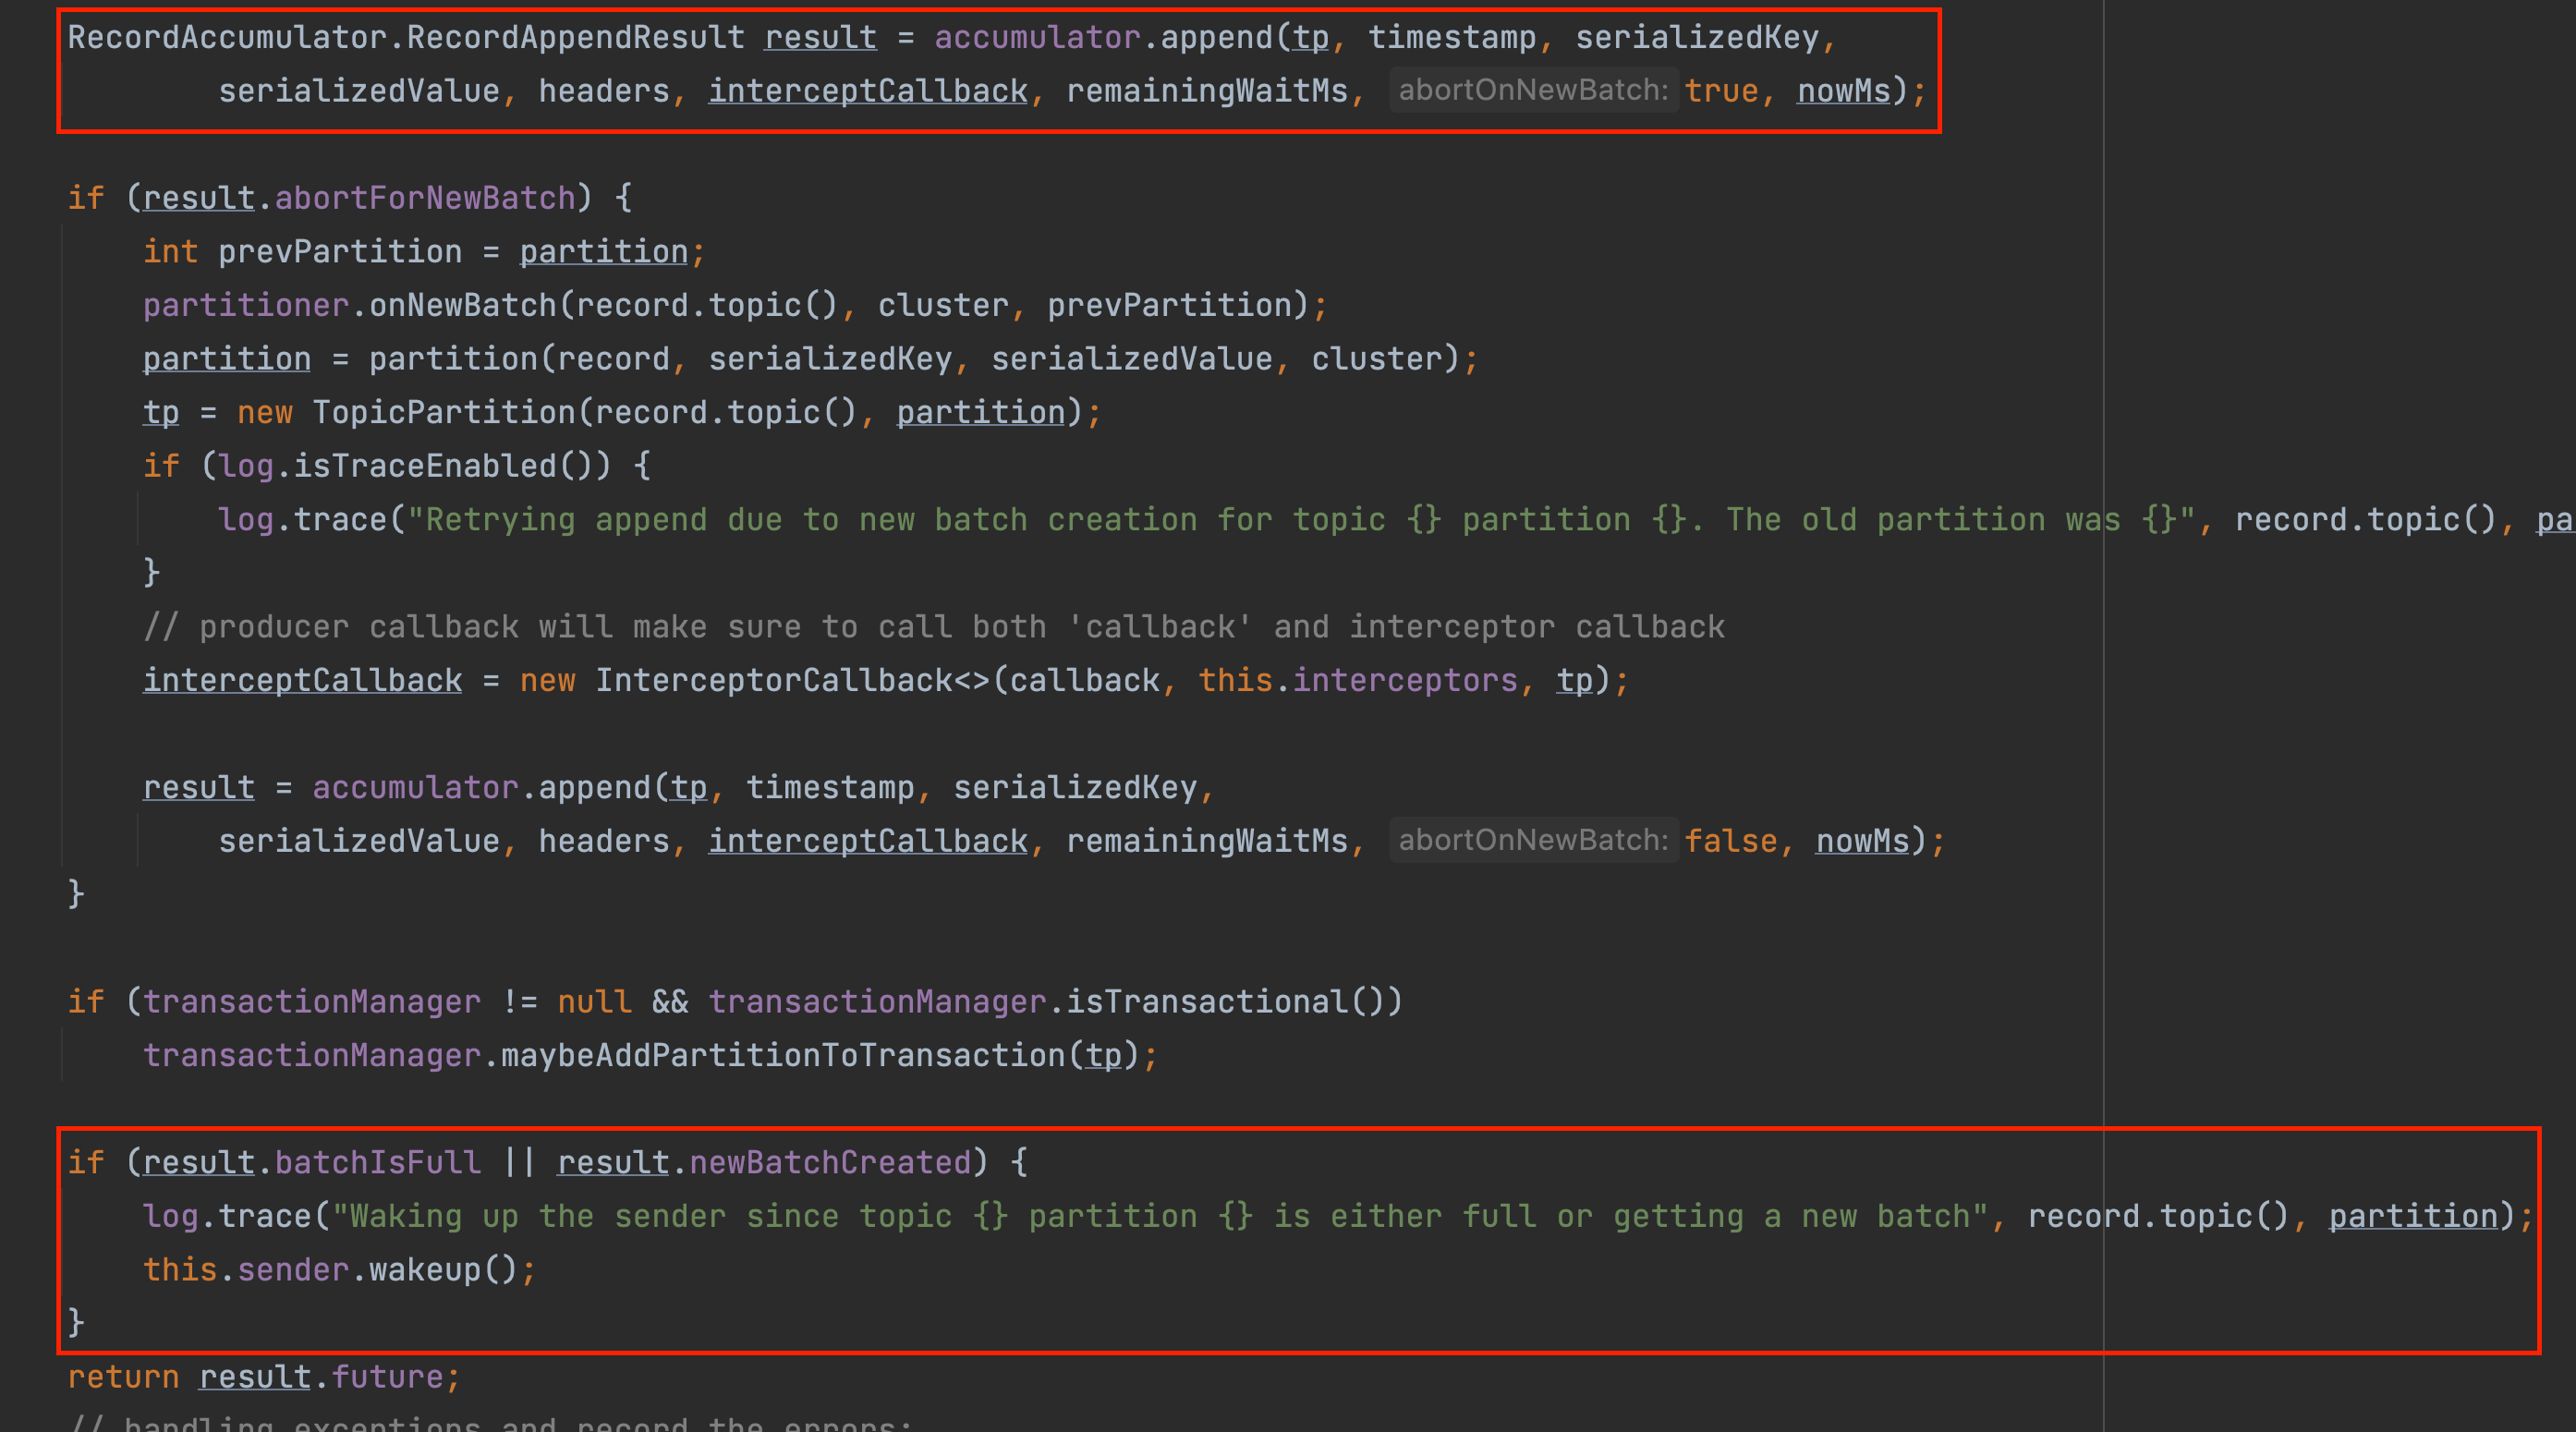Click the producer callback comment line
2576x1432 pixels.
[934, 627]
